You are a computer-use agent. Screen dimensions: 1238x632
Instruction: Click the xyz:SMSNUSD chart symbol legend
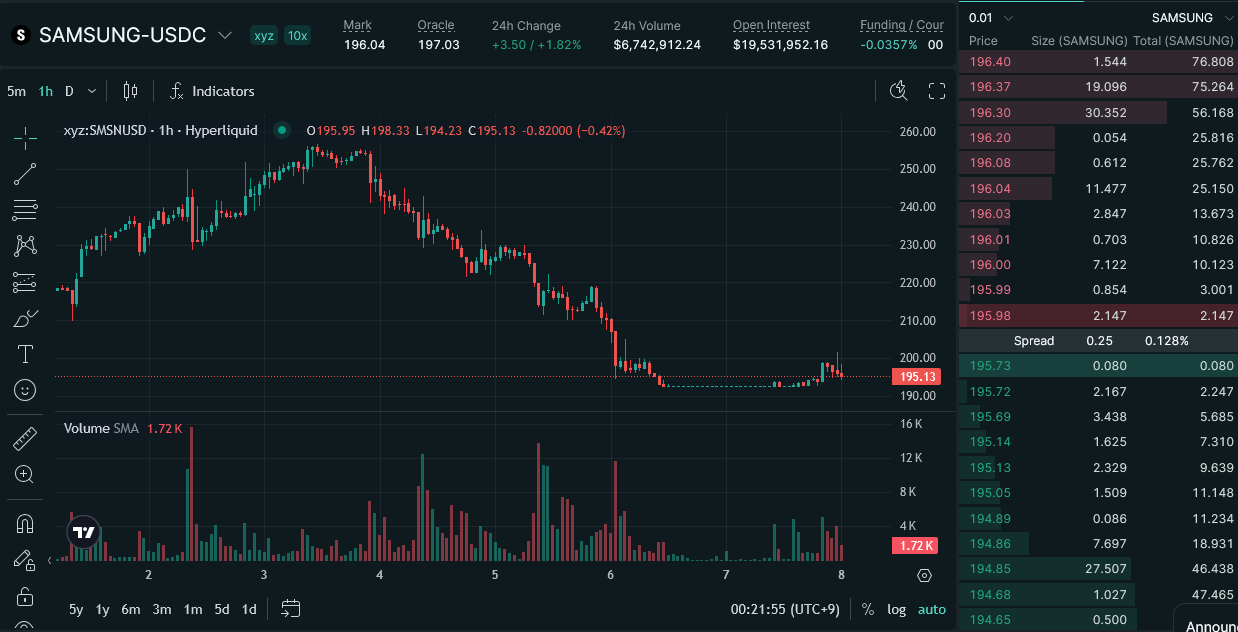point(160,130)
